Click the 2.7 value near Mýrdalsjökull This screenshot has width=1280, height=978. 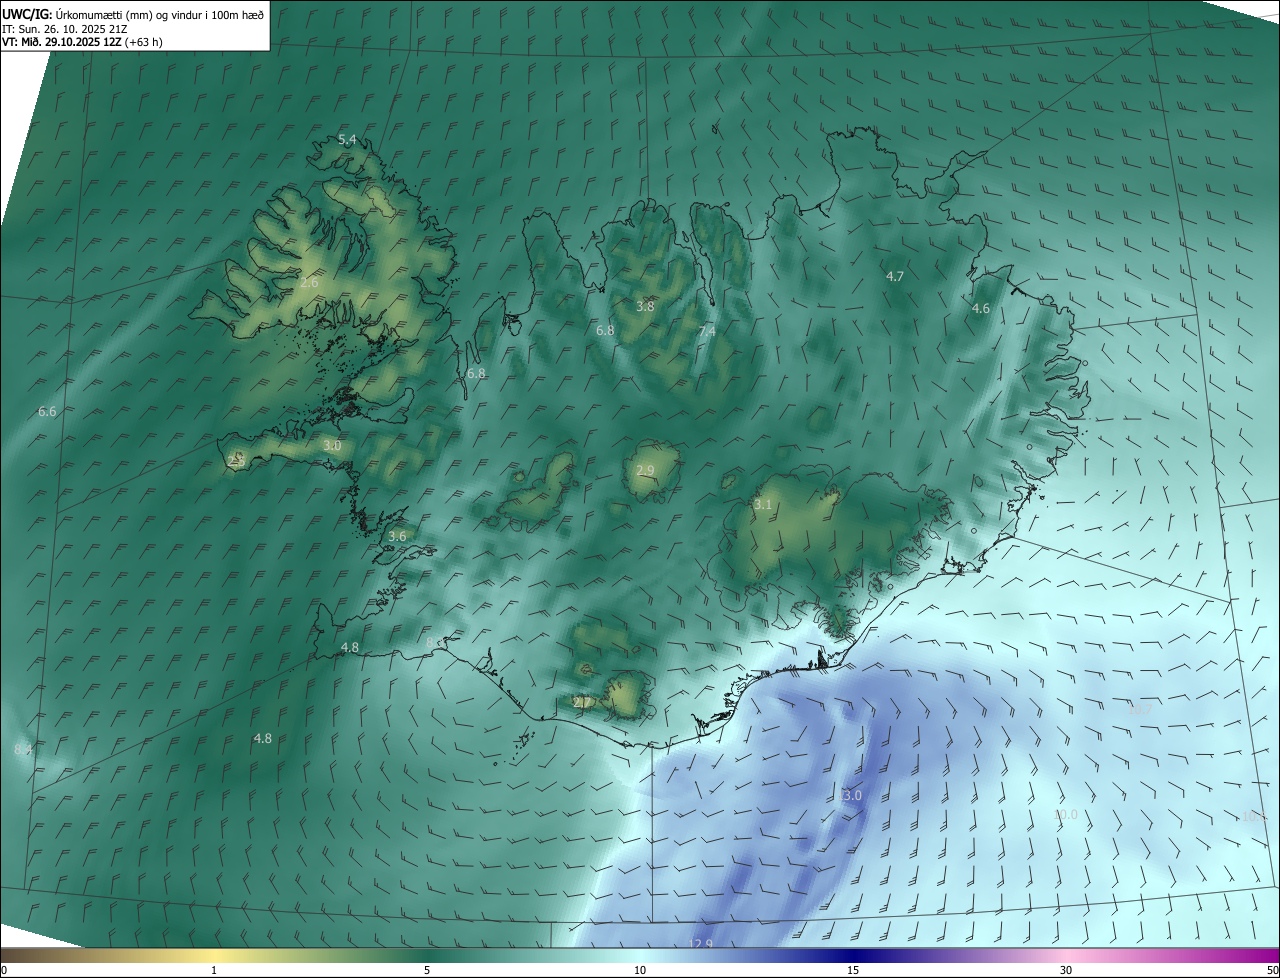(x=582, y=702)
